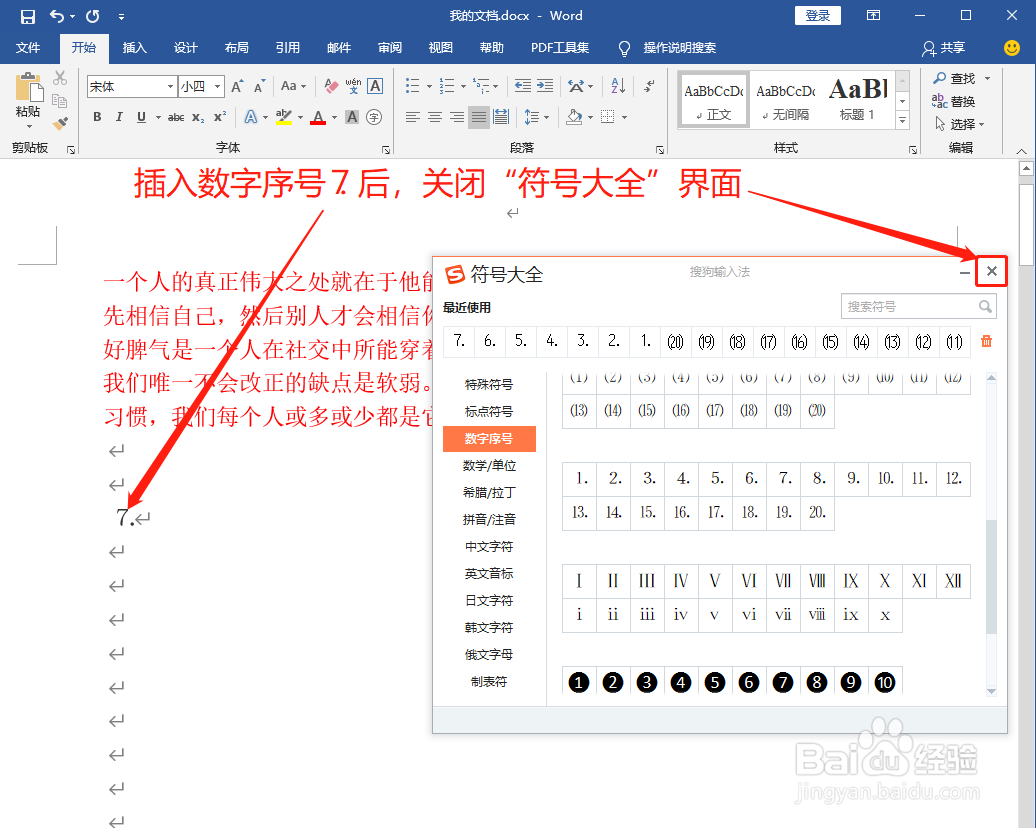
Task: Select circled number 7 in the symbol panel
Action: pos(782,681)
